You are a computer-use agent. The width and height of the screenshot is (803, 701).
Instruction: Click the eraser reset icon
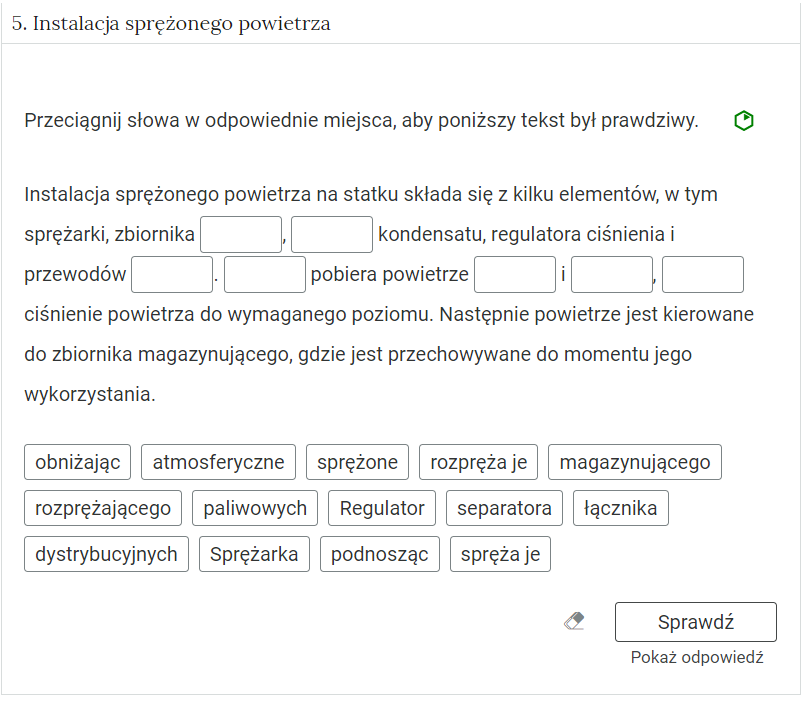click(x=573, y=621)
